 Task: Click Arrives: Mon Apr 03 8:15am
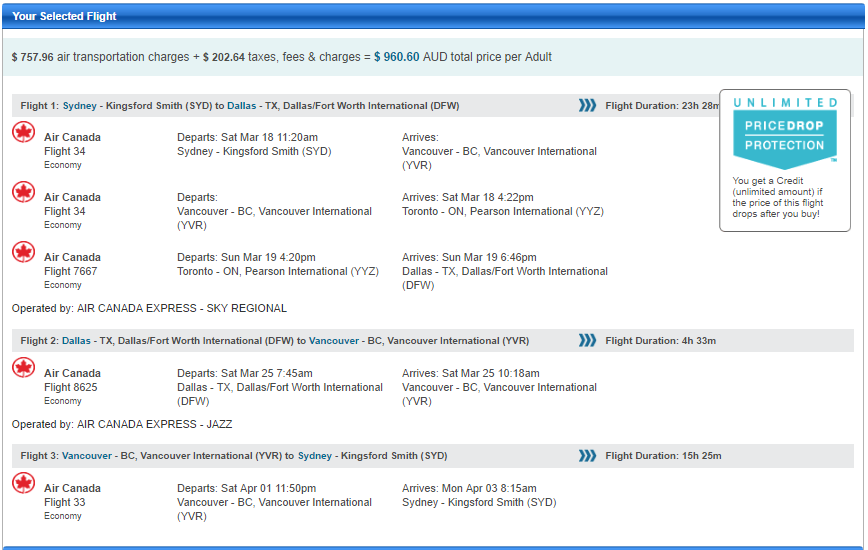pyautogui.click(x=469, y=489)
